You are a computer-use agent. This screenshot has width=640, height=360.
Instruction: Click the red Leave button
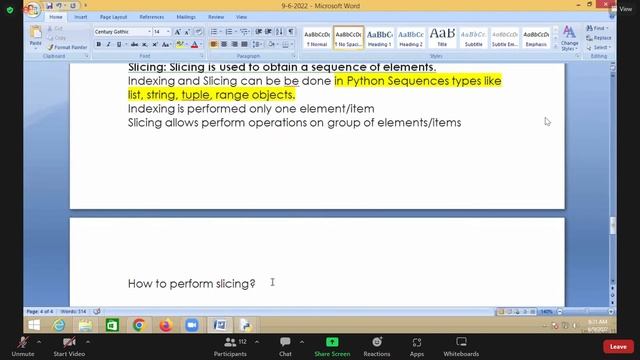point(618,347)
